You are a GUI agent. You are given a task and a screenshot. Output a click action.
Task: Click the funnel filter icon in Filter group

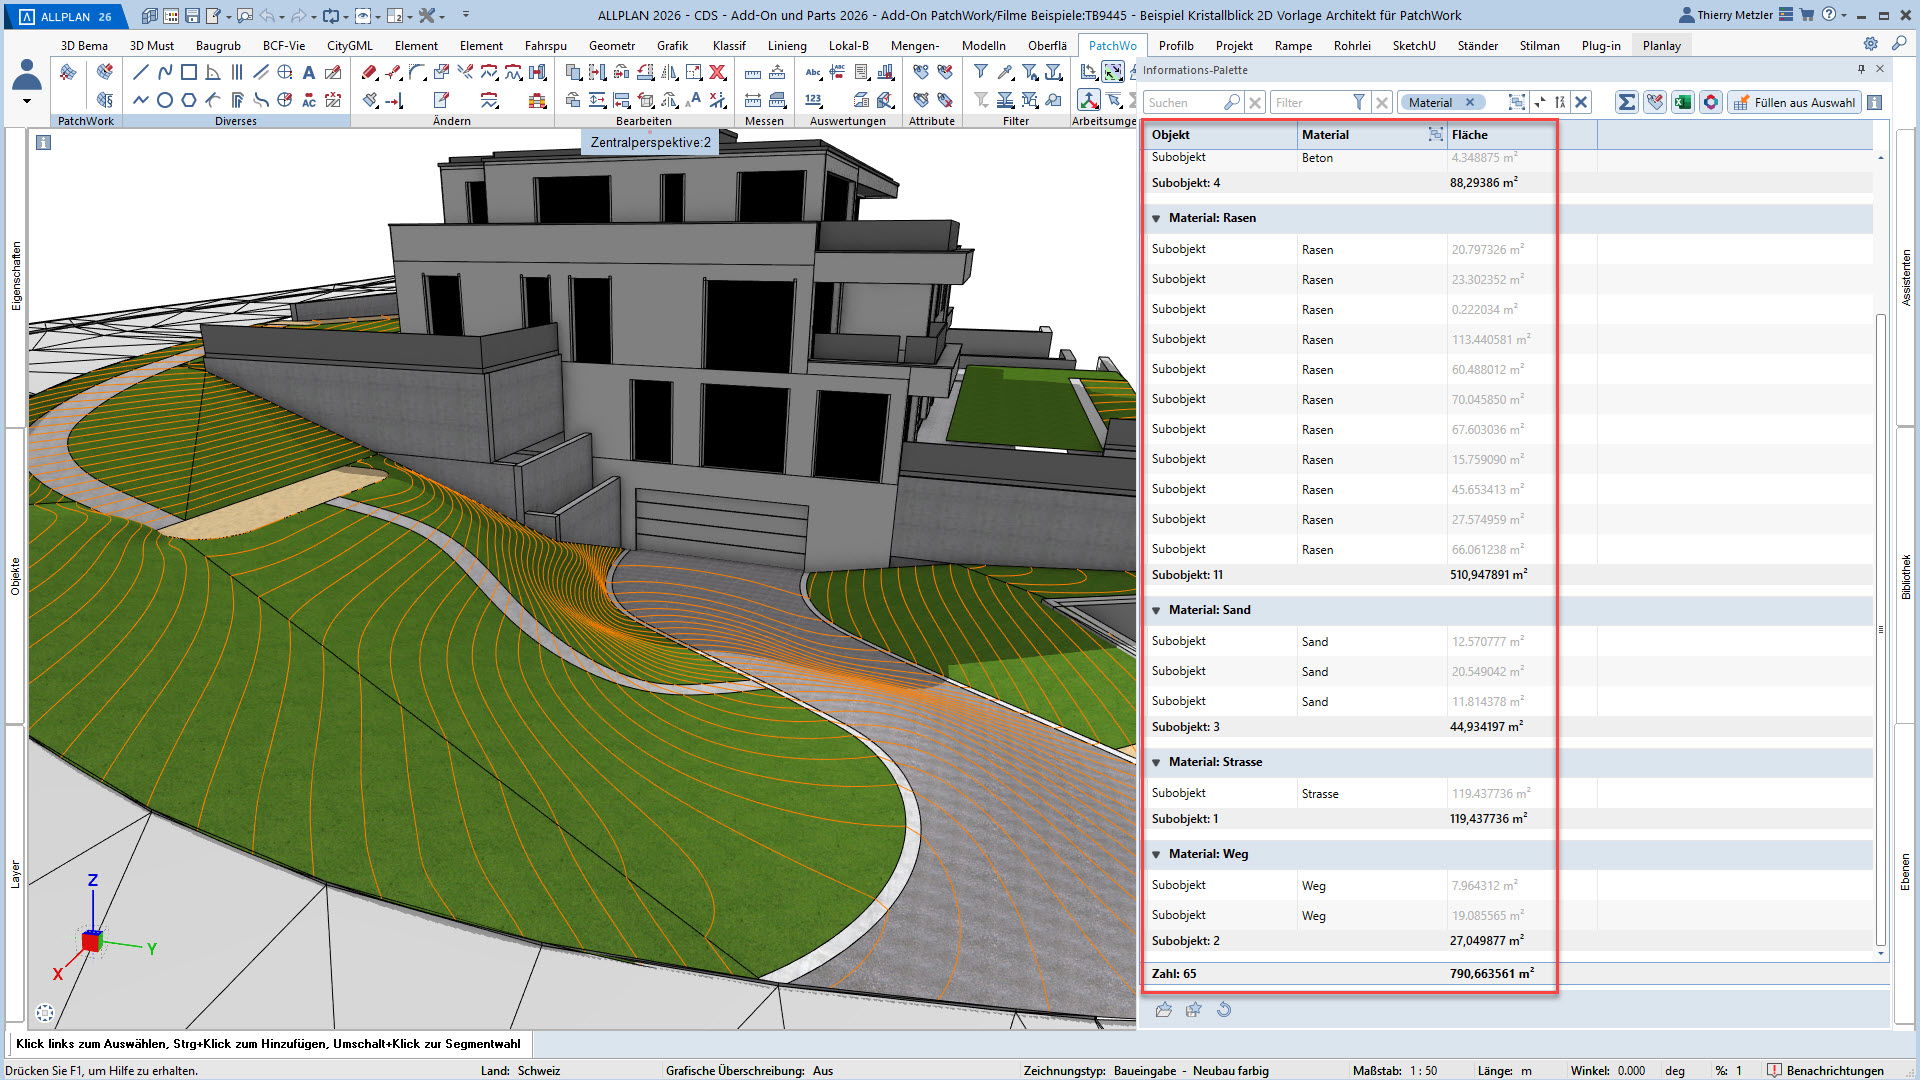point(981,72)
